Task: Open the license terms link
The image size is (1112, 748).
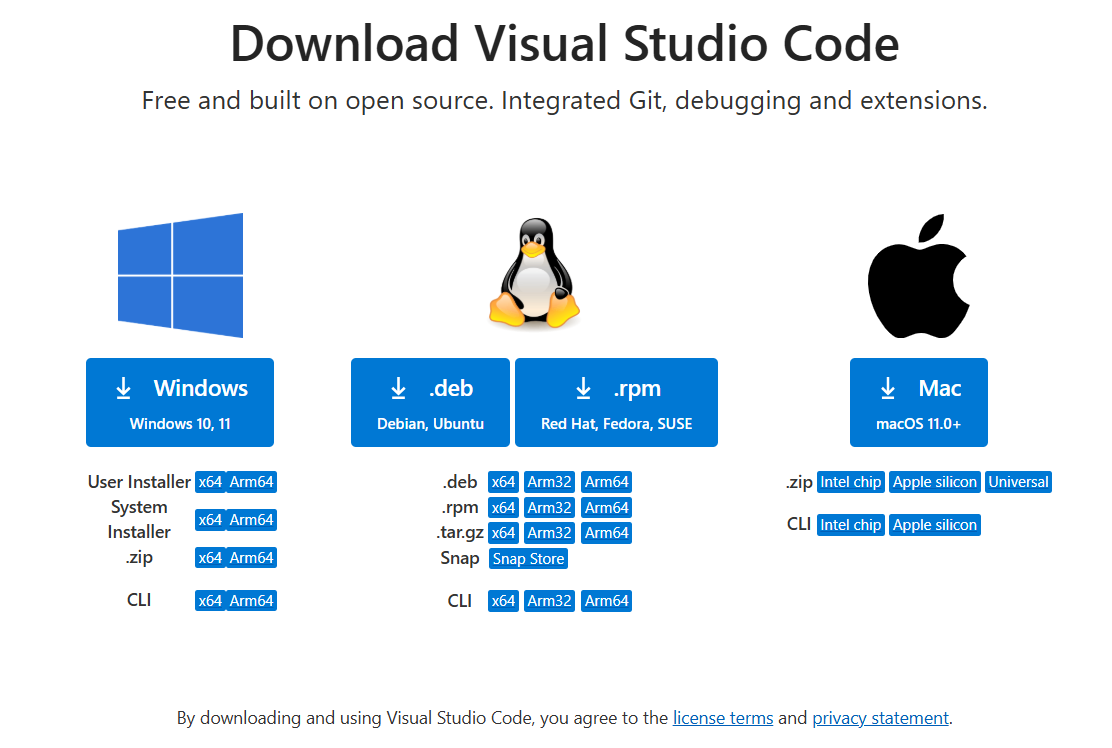Action: [722, 718]
